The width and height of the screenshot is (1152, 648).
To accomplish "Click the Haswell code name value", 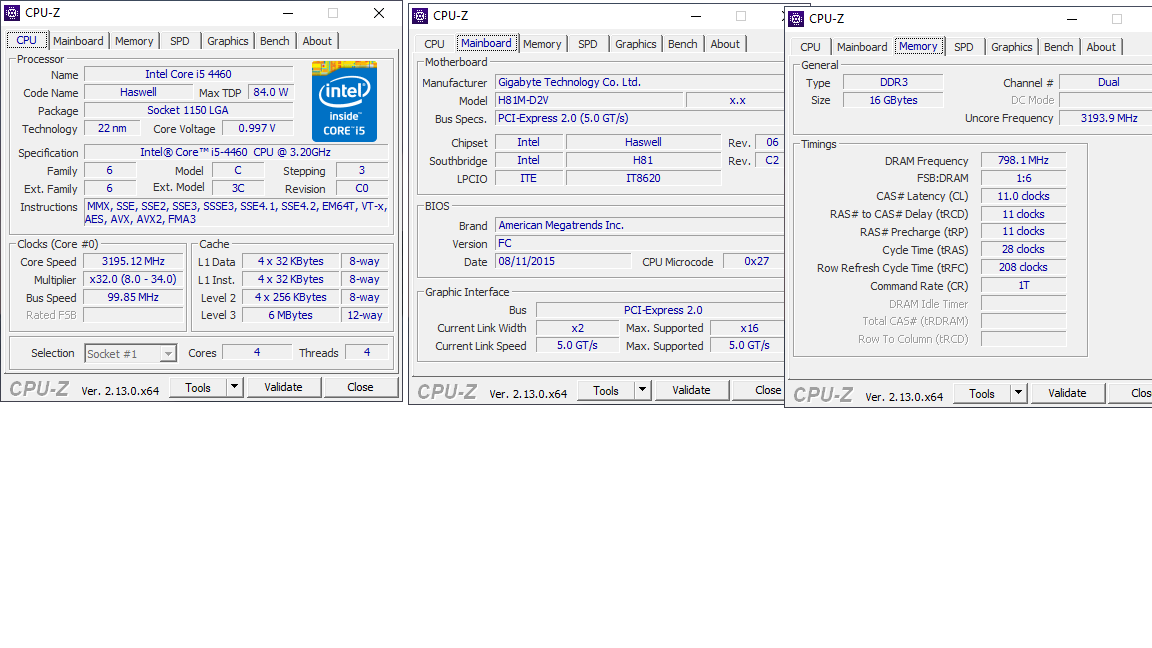I will [138, 93].
